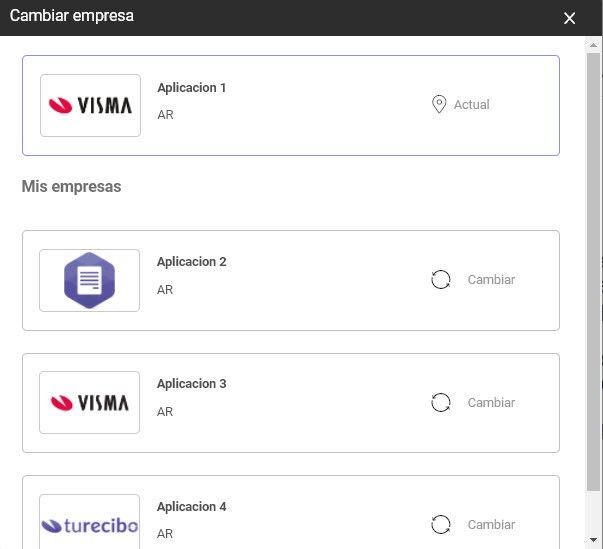
Task: Click the Mis empresas section heading
Action: click(71, 187)
